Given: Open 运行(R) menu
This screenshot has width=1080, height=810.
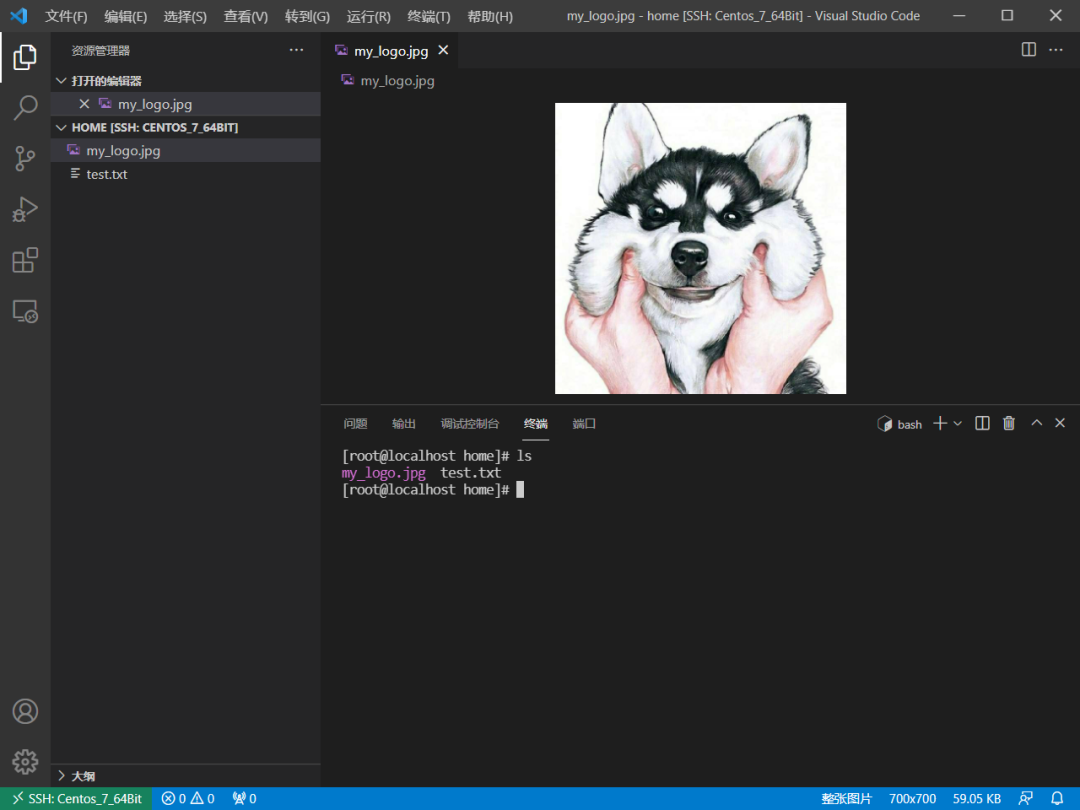Looking at the screenshot, I should pos(368,16).
